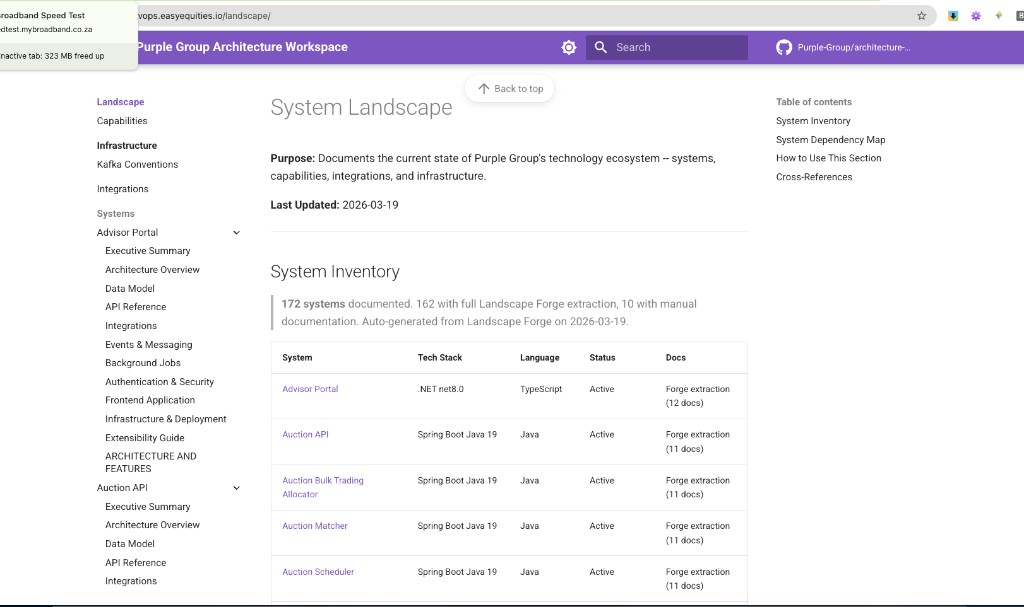The width and height of the screenshot is (1024, 607).
Task: Open Background Jobs page
Action: pyautogui.click(x=143, y=363)
